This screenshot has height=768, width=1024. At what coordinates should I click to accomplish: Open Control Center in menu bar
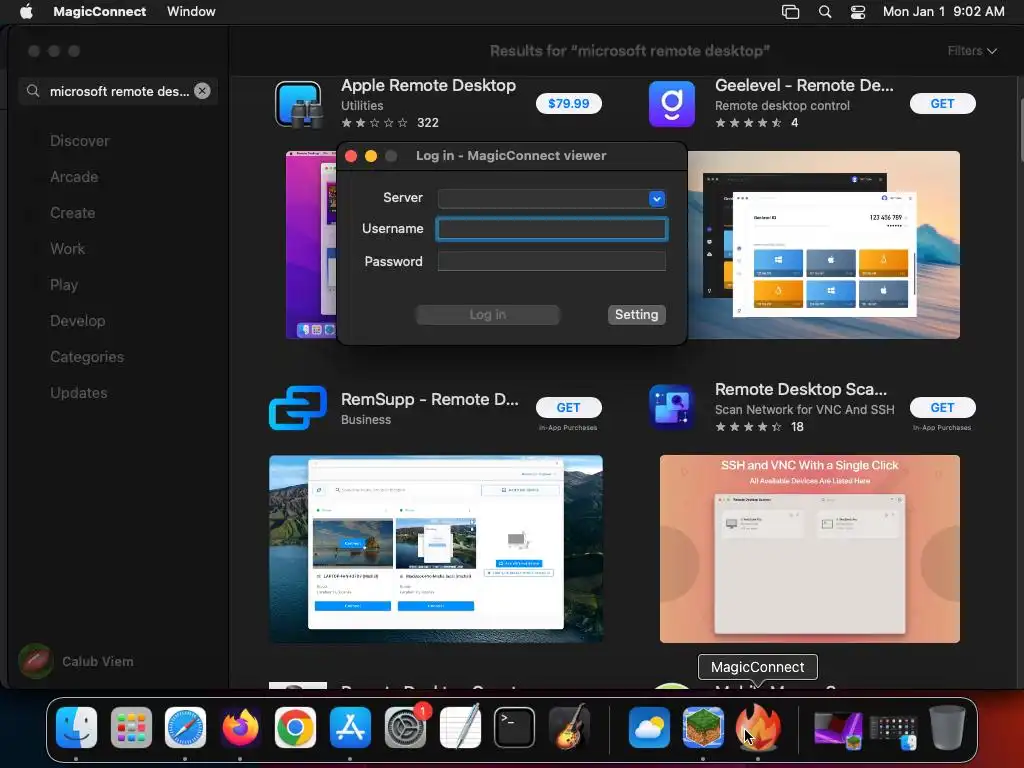[857, 12]
